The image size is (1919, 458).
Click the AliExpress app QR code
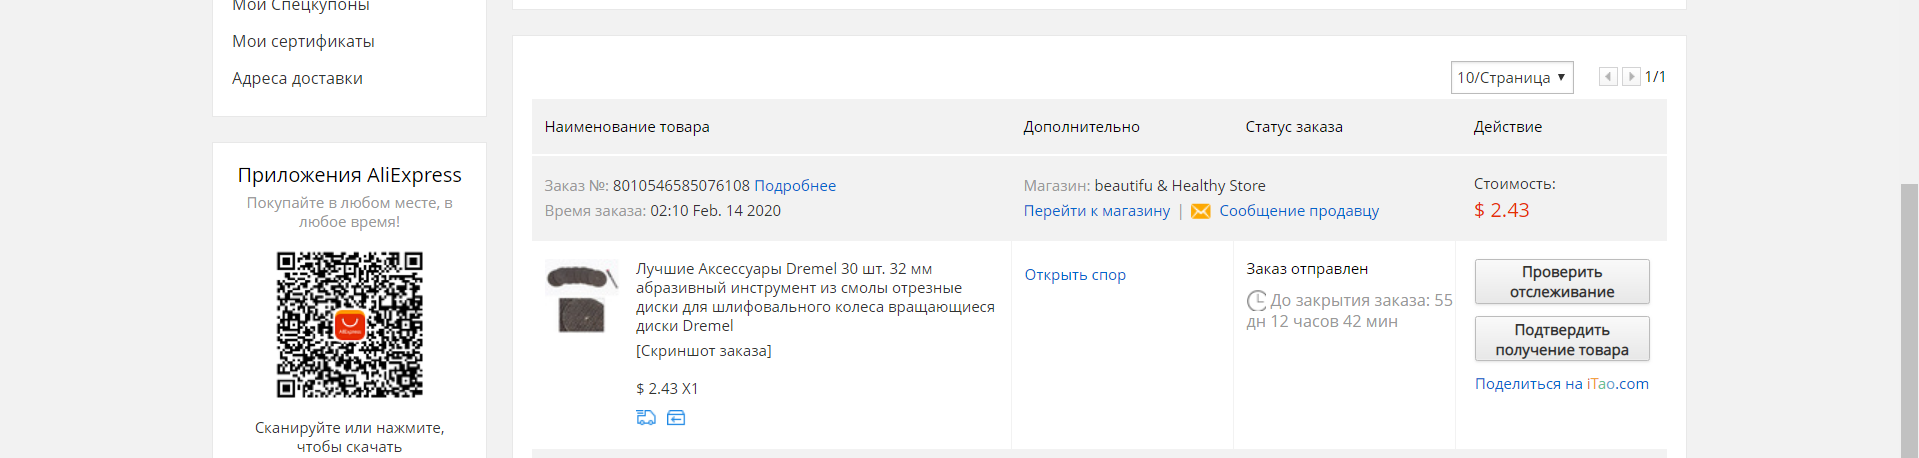point(350,325)
